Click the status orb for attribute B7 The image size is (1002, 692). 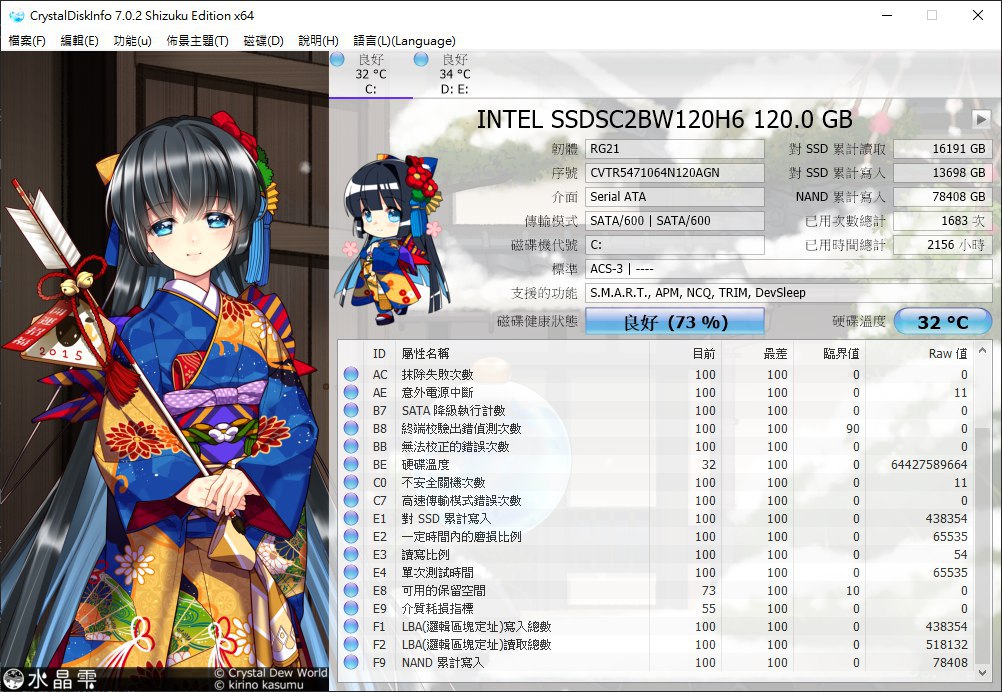351,410
